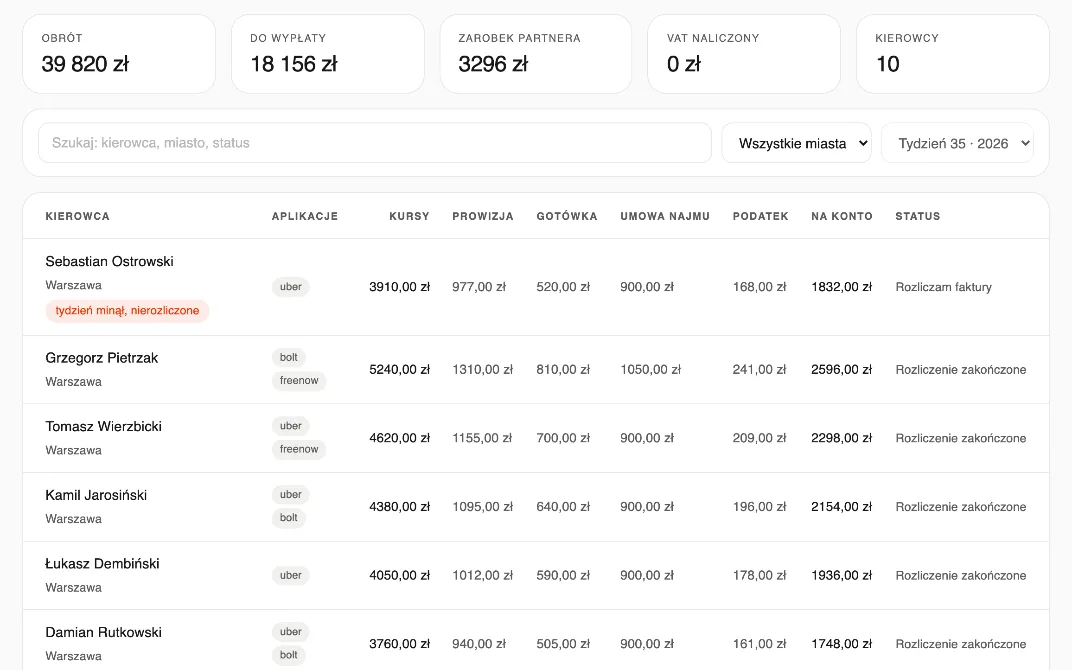Click the 590,00 zł cash amount
This screenshot has width=1072, height=670.
[x=563, y=576]
